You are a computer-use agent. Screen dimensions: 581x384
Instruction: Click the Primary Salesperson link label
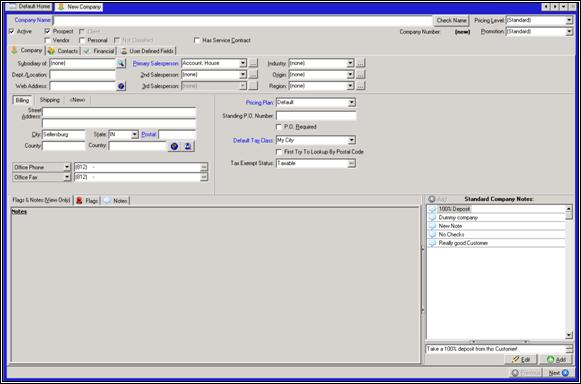pos(156,64)
